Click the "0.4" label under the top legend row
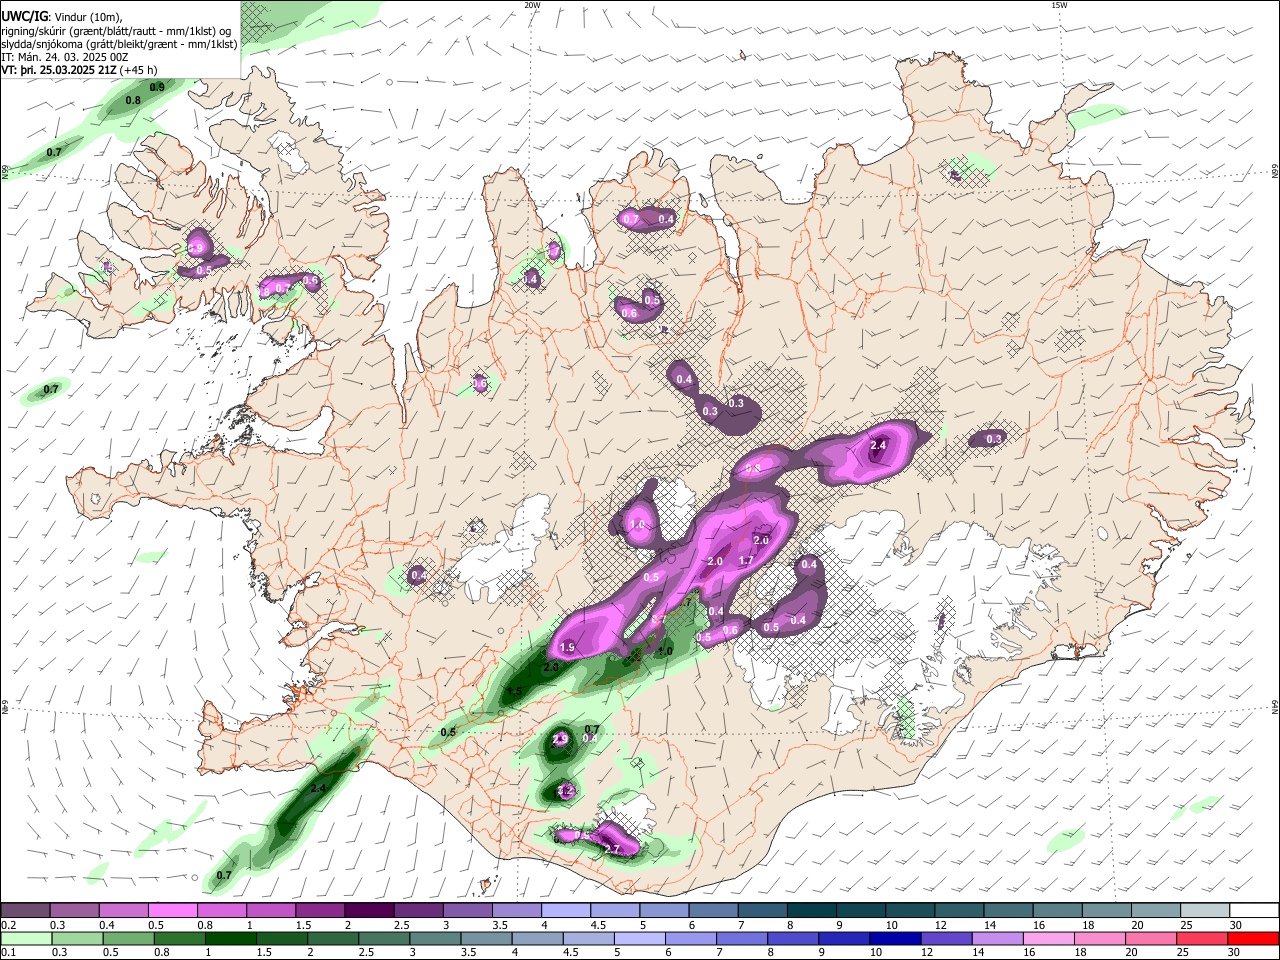The height and width of the screenshot is (960, 1280). tap(106, 925)
